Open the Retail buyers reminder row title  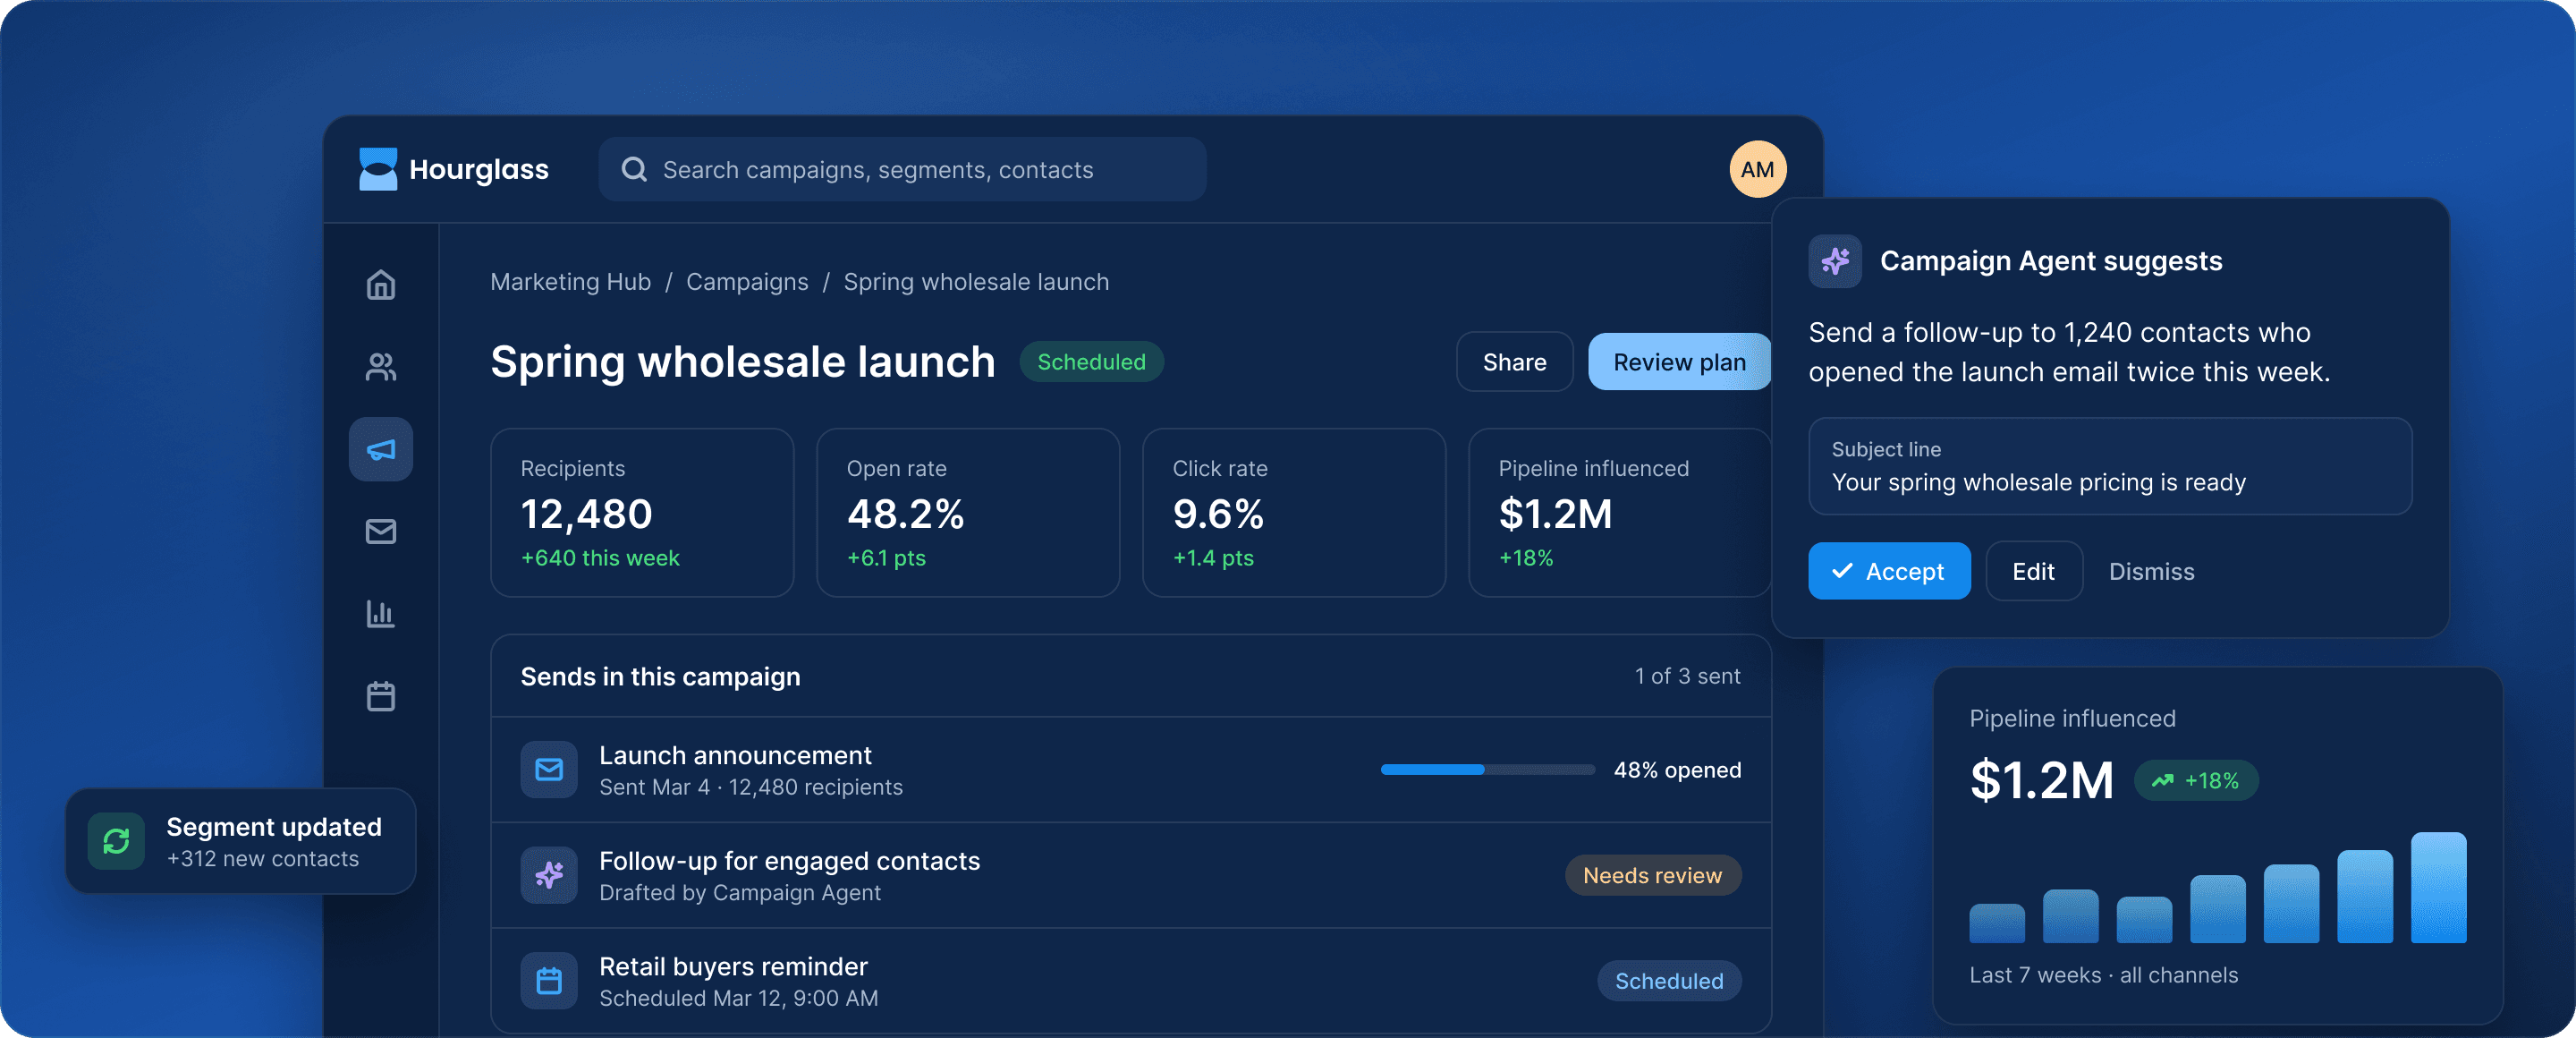coord(733,966)
